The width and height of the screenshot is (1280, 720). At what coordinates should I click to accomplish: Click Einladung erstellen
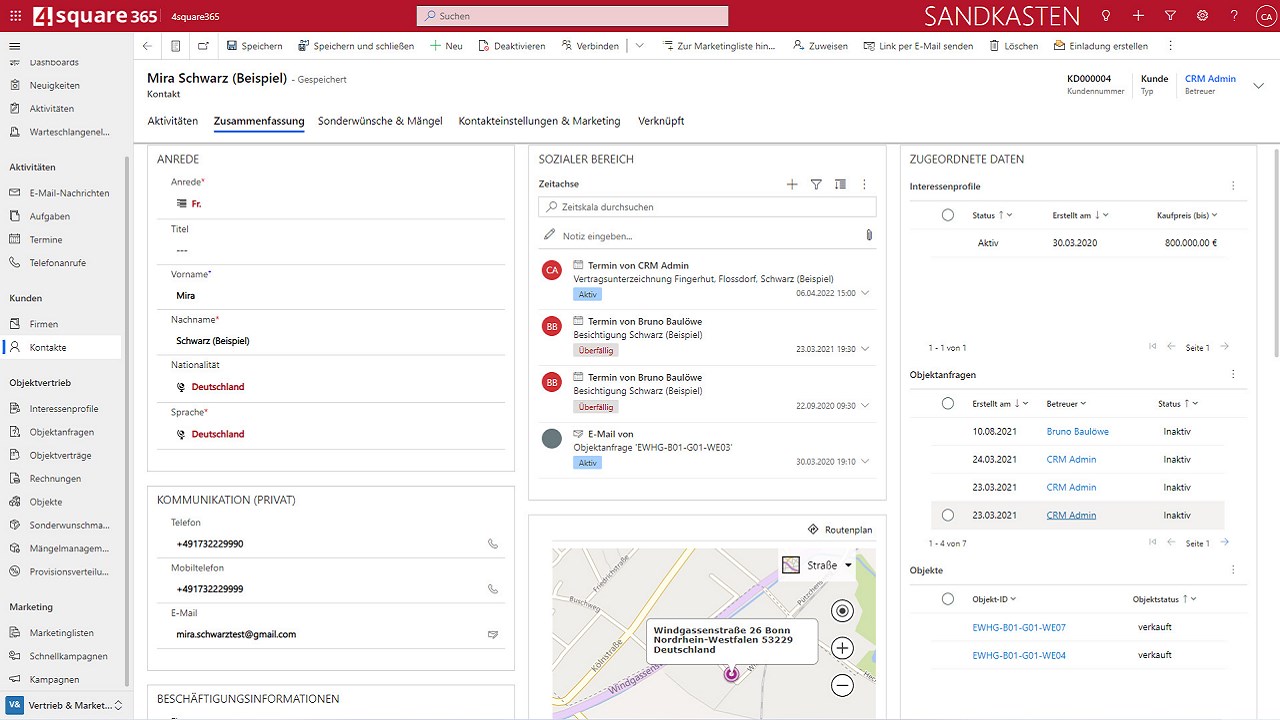pyautogui.click(x=1101, y=46)
